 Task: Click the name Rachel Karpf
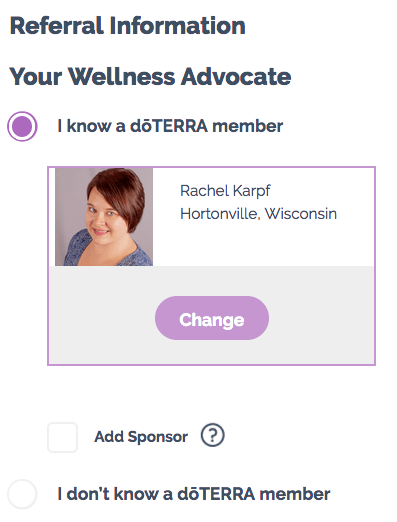point(225,191)
